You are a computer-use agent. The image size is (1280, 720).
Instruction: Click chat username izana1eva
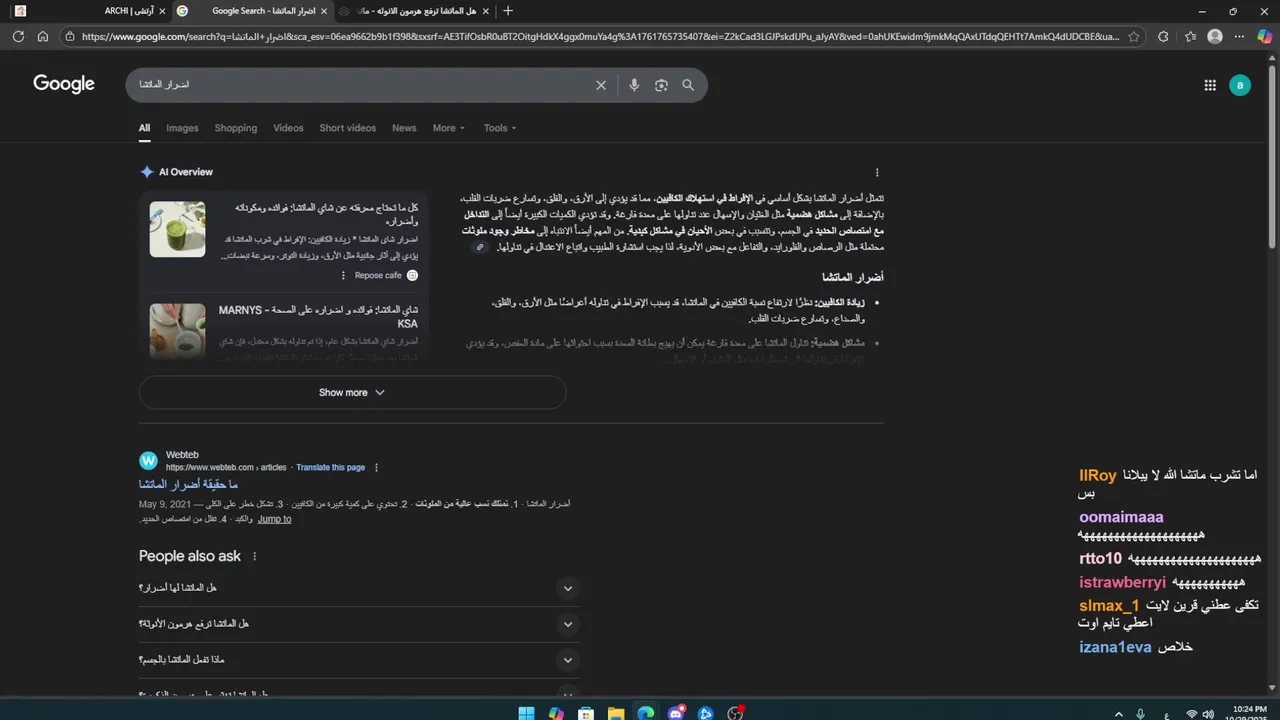(1115, 647)
